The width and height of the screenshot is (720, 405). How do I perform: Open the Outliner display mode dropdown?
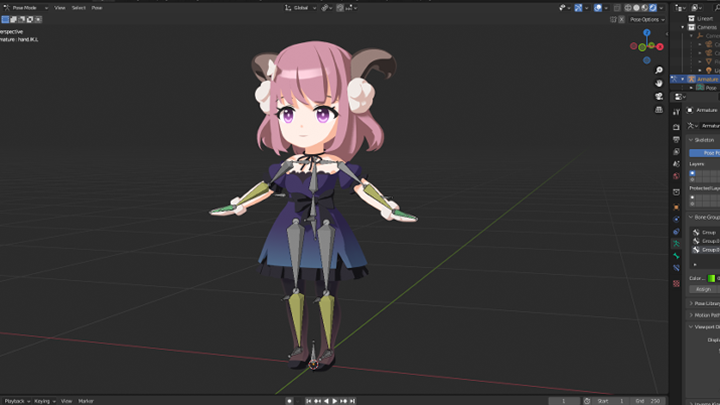(681, 8)
